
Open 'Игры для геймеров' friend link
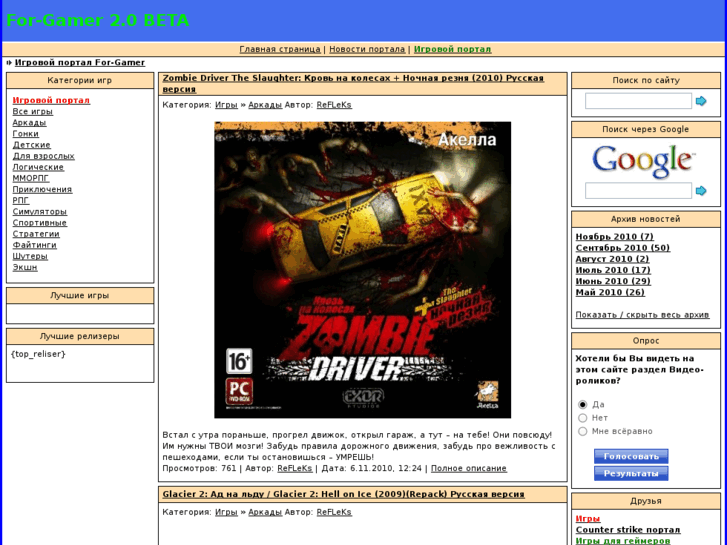(623, 541)
